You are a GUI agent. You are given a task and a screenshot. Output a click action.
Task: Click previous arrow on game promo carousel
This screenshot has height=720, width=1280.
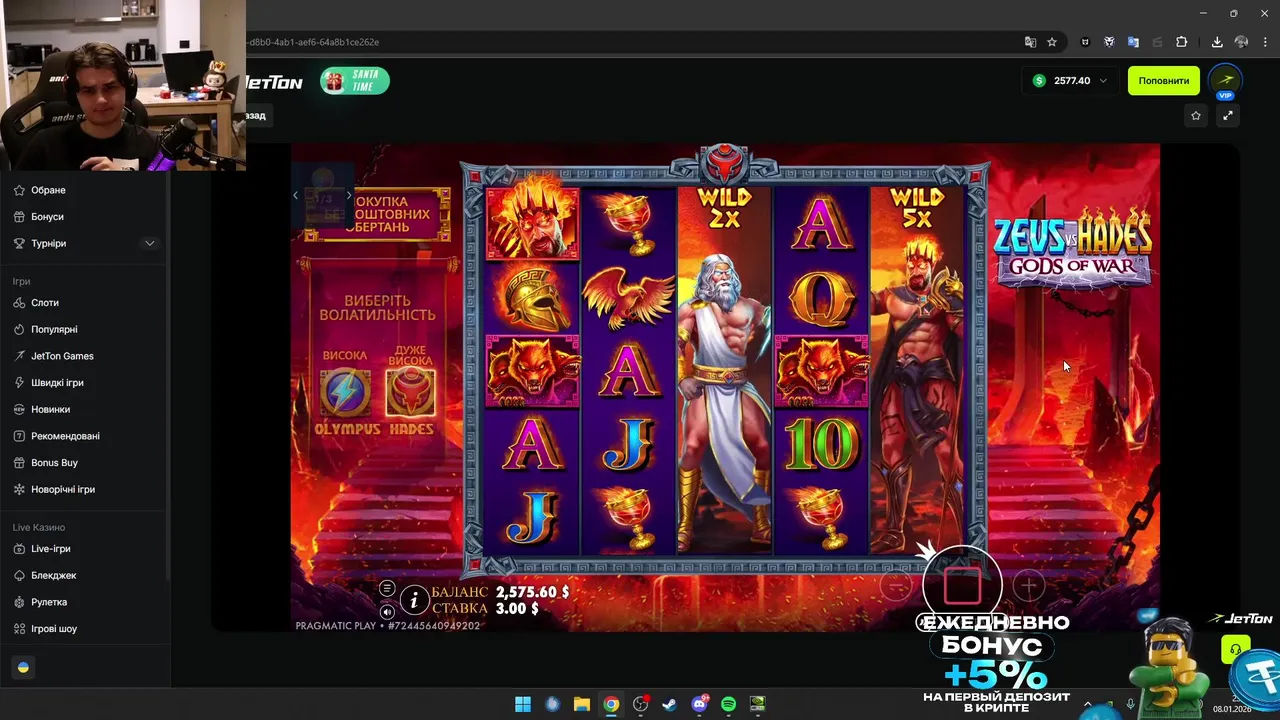(x=296, y=195)
